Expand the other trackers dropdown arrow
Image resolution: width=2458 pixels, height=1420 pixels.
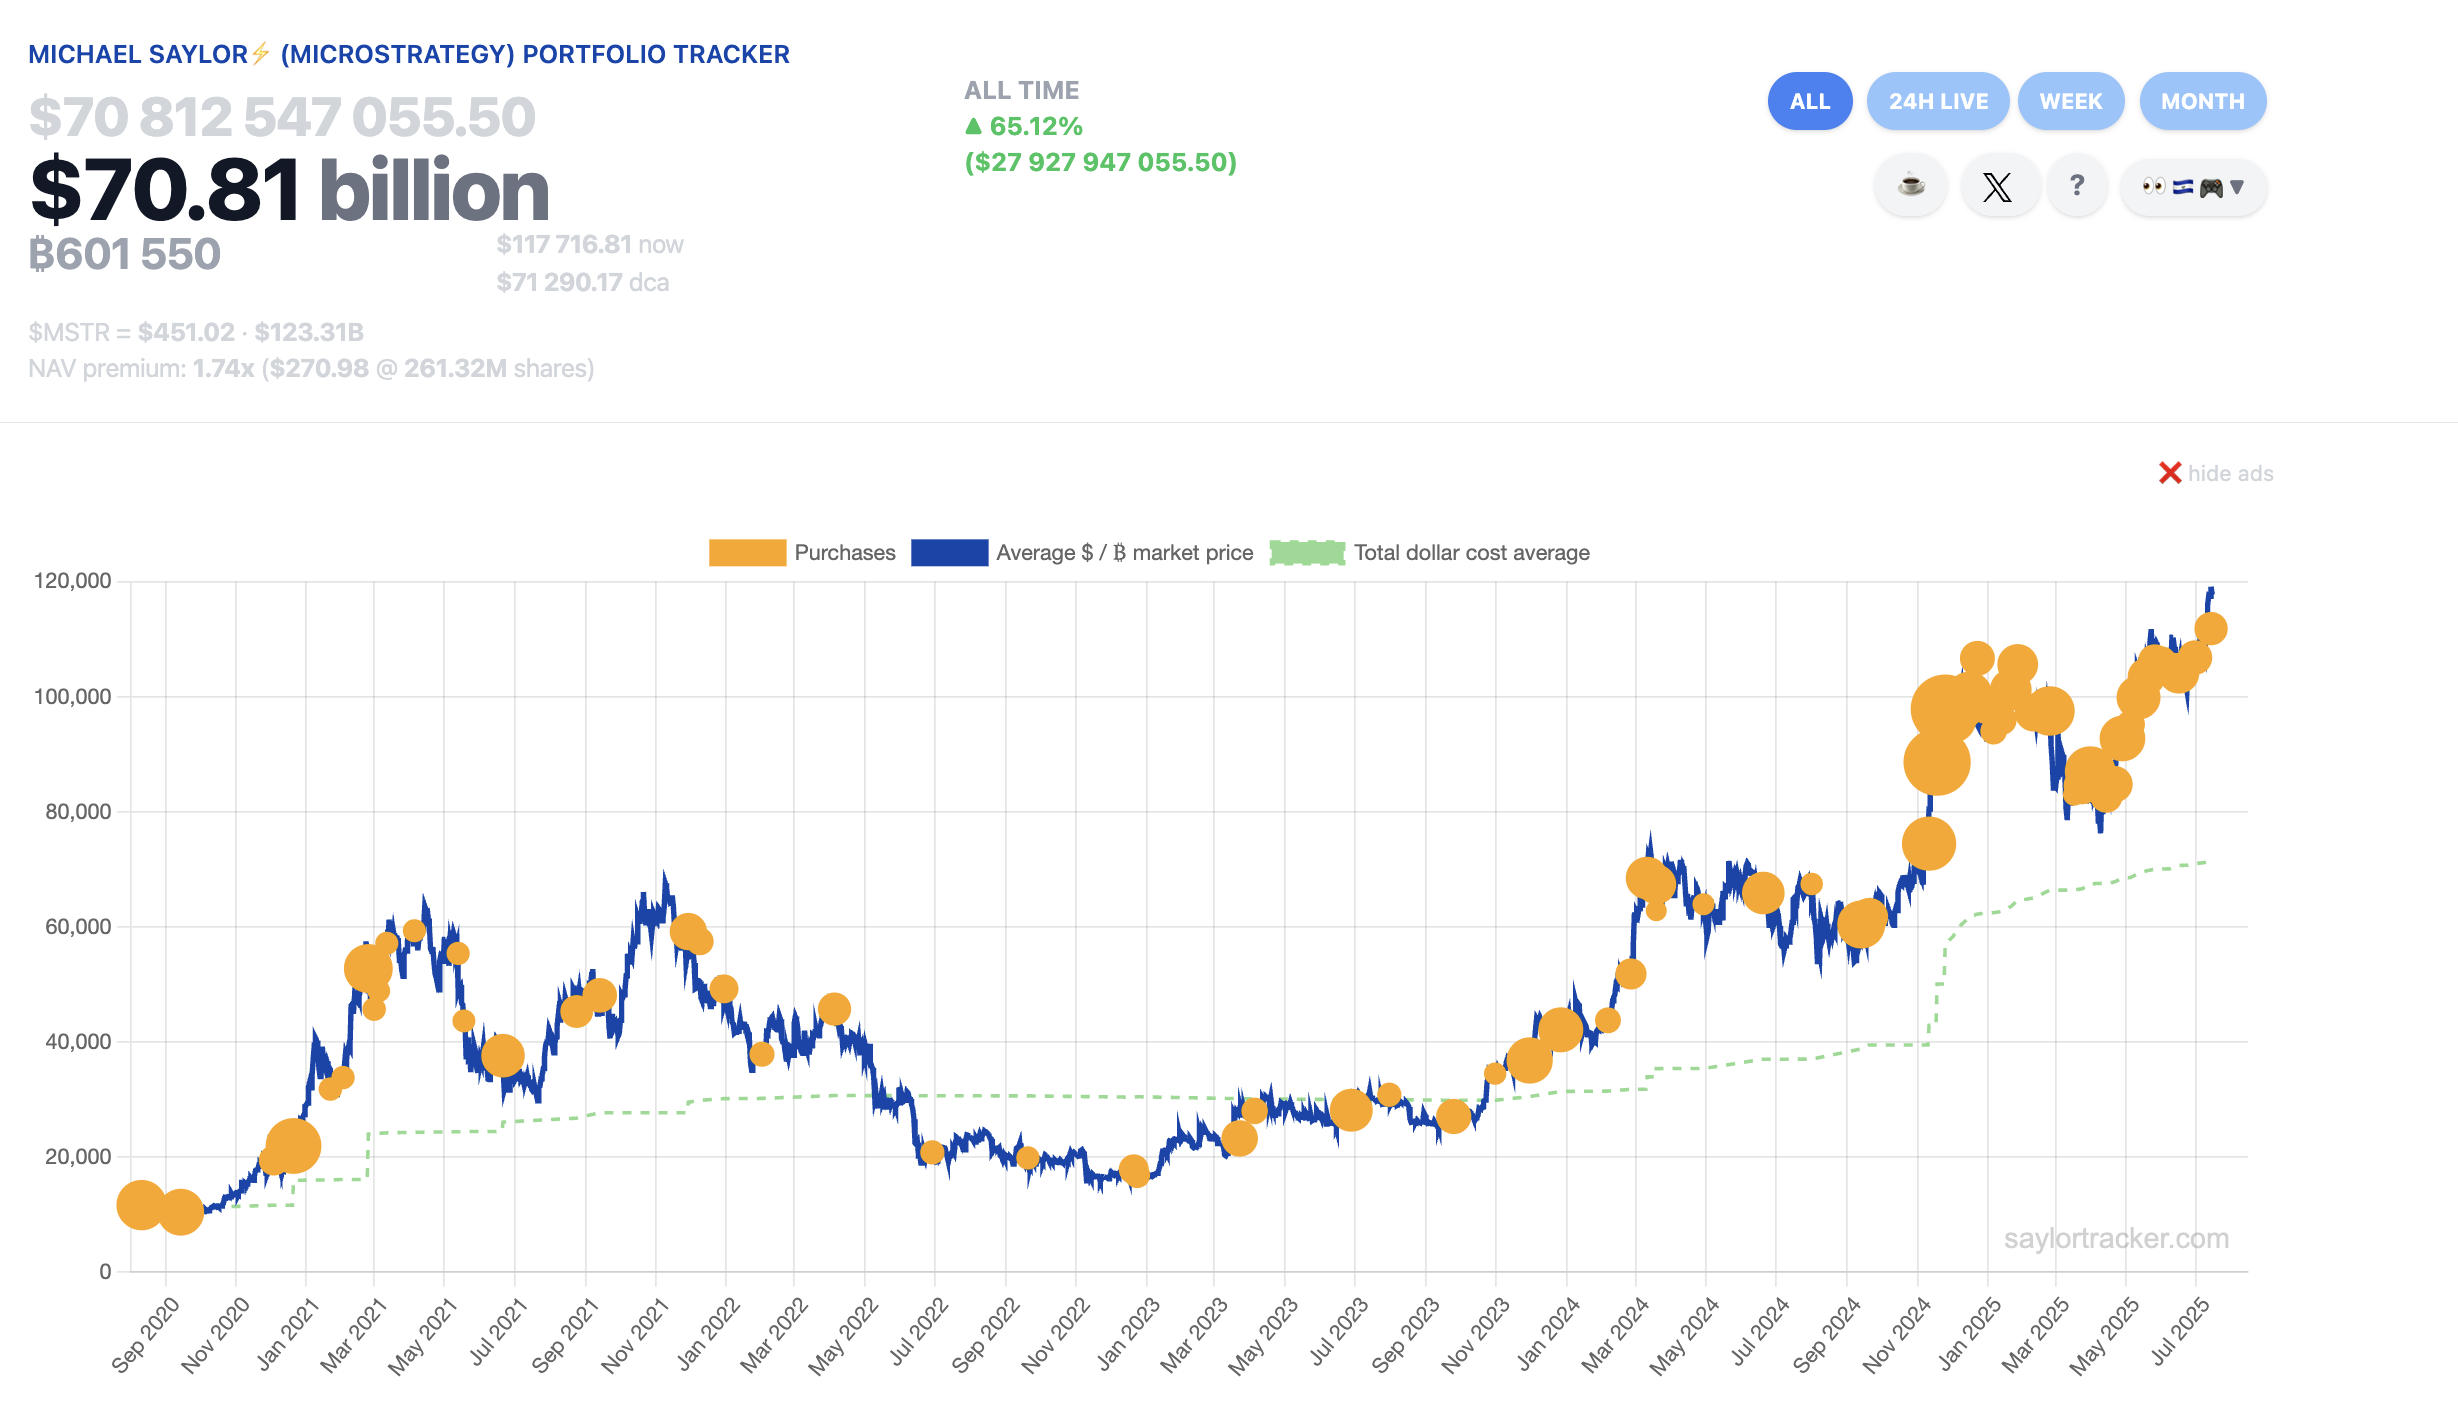coord(2238,187)
